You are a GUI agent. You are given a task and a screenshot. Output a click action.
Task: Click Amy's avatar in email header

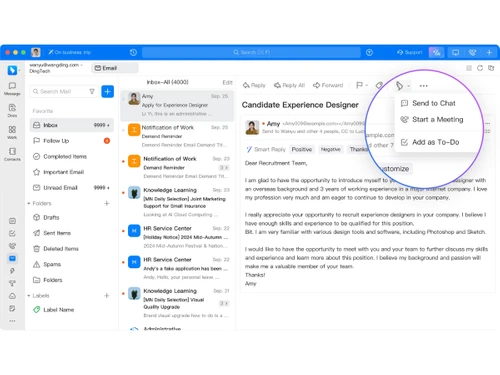click(252, 127)
